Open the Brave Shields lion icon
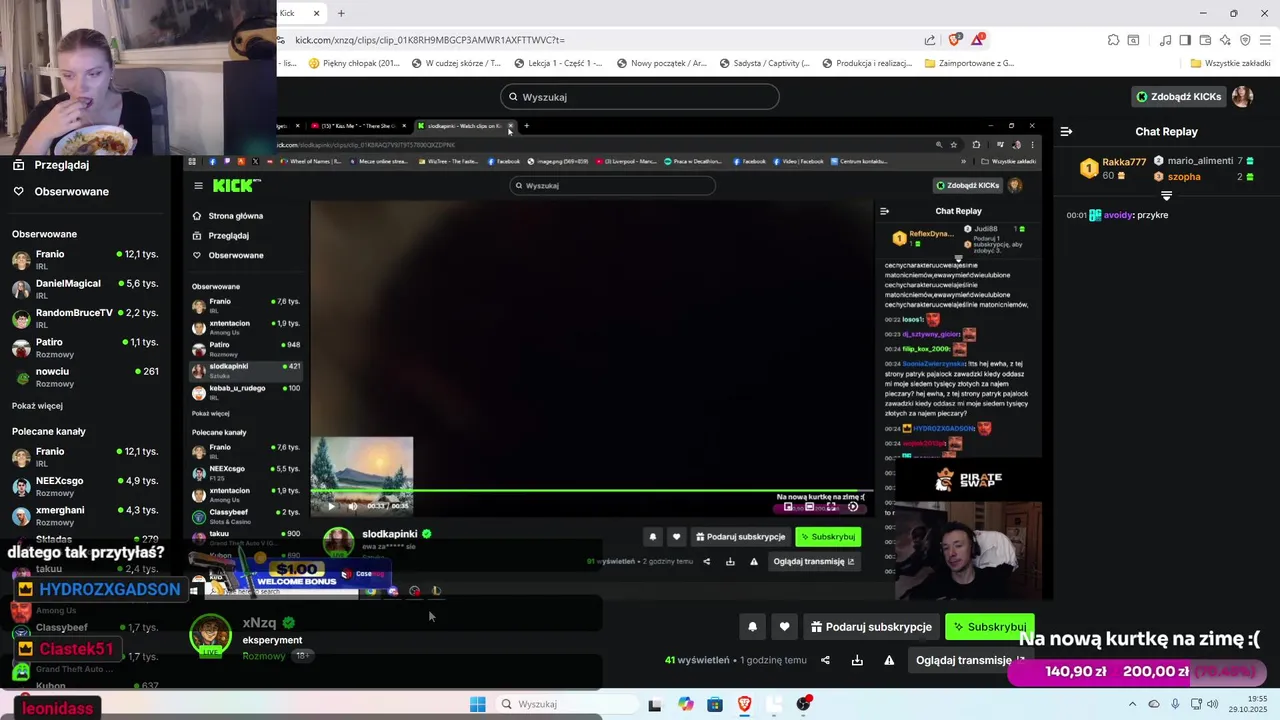This screenshot has width=1280, height=720. pyautogui.click(x=955, y=40)
